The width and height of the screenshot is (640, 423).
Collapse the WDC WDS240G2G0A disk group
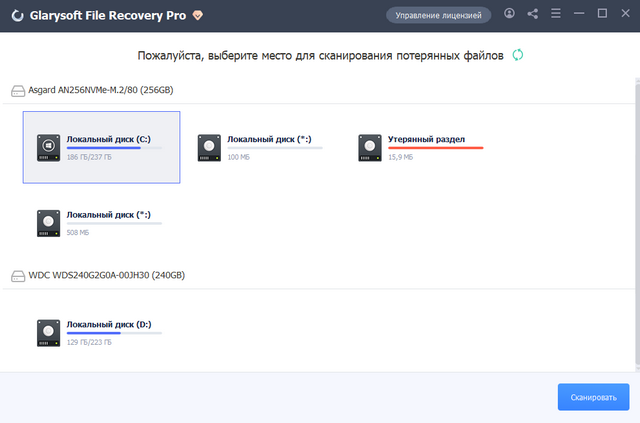click(x=18, y=275)
